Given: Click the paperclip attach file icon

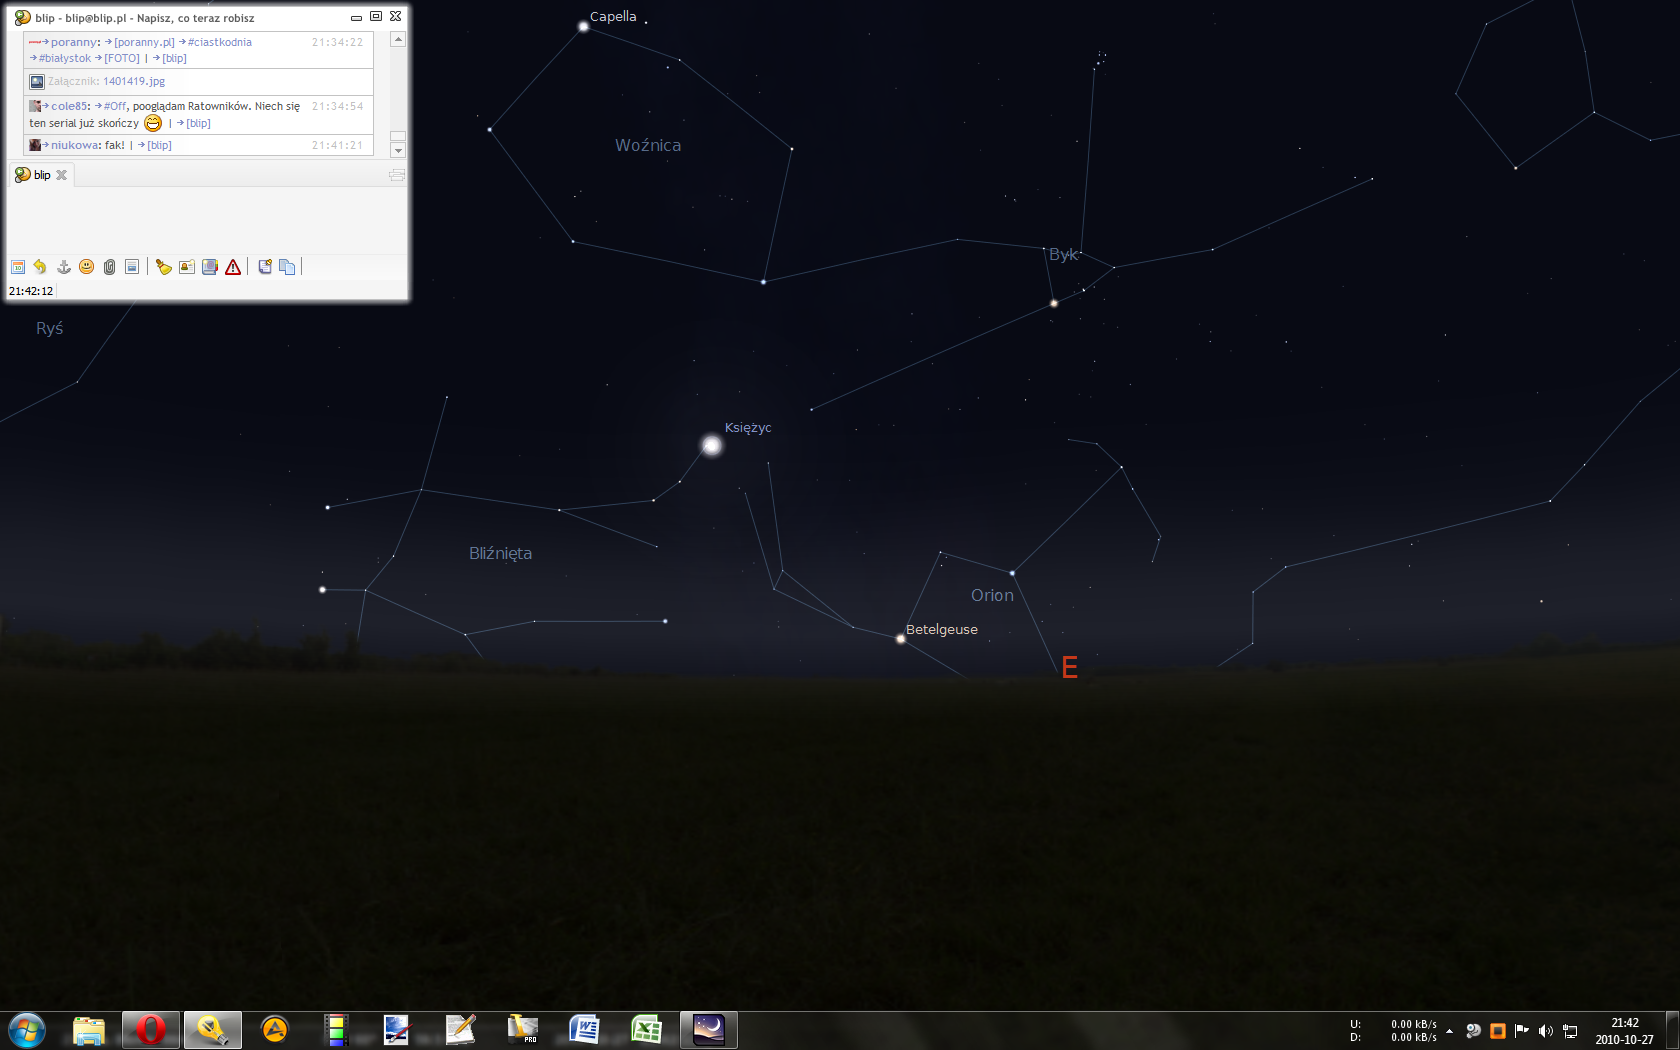Looking at the screenshot, I should [x=109, y=267].
